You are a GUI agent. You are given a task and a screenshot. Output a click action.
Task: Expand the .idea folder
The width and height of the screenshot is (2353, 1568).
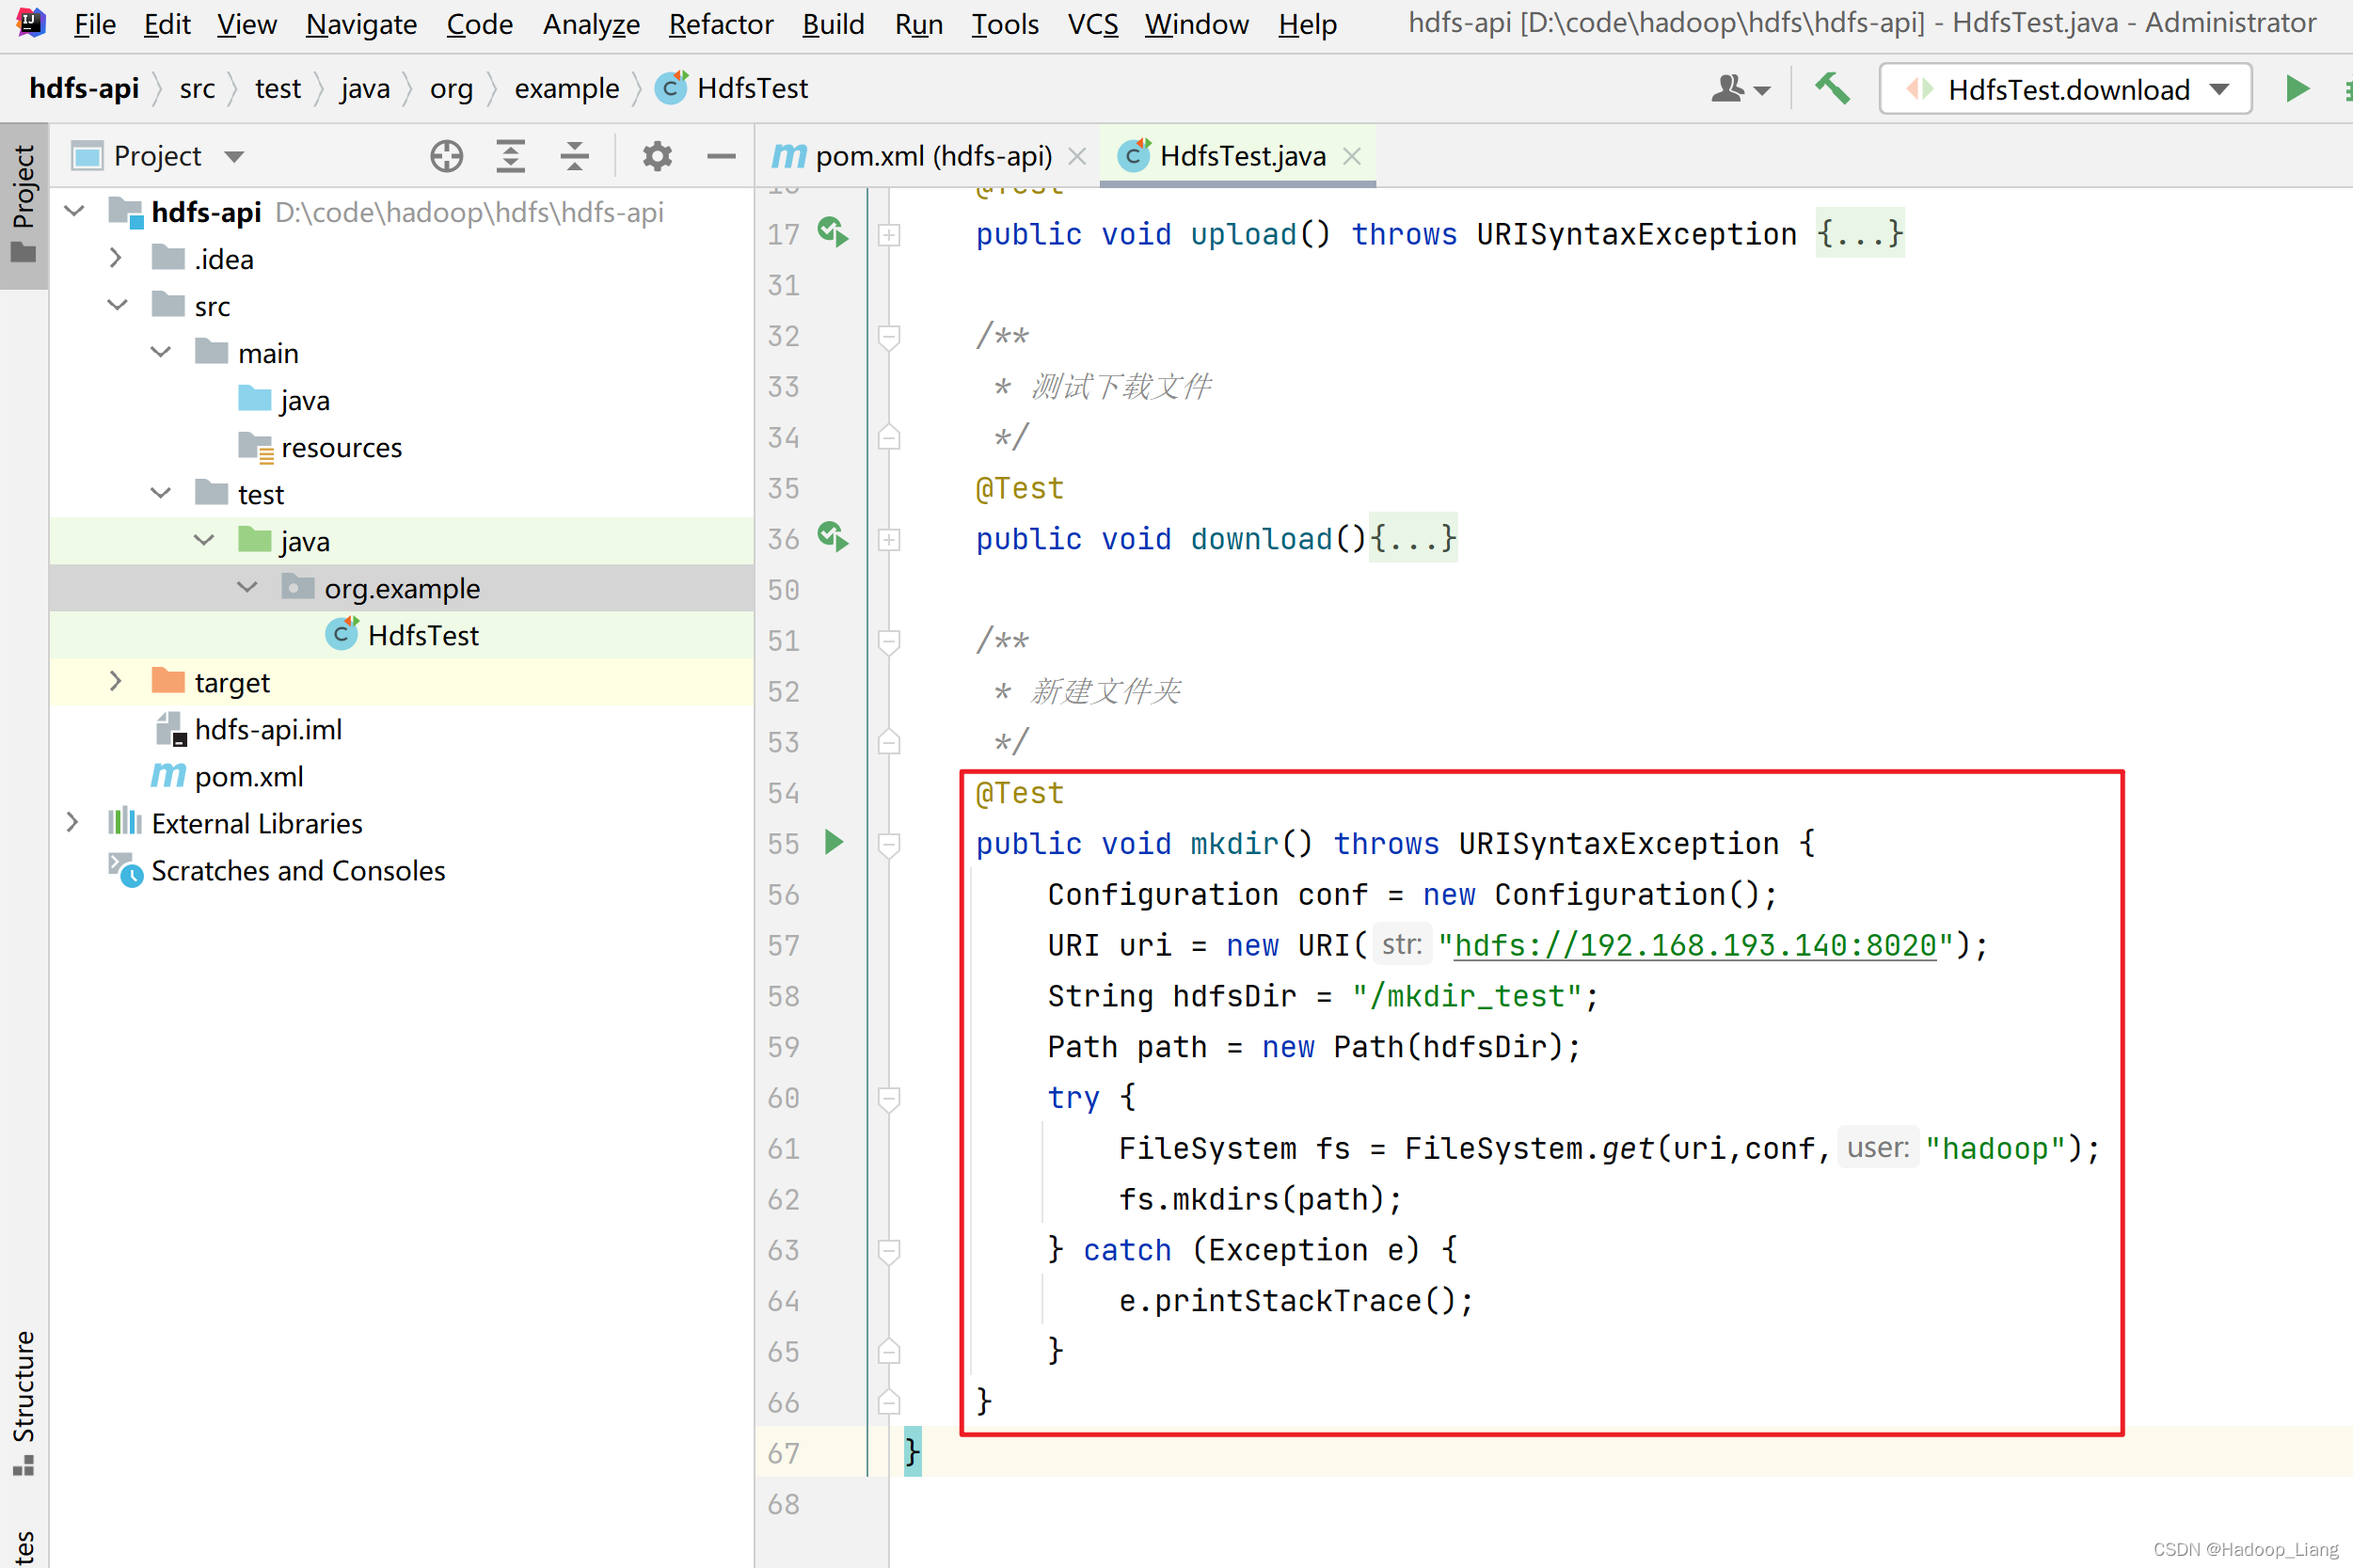click(x=115, y=258)
